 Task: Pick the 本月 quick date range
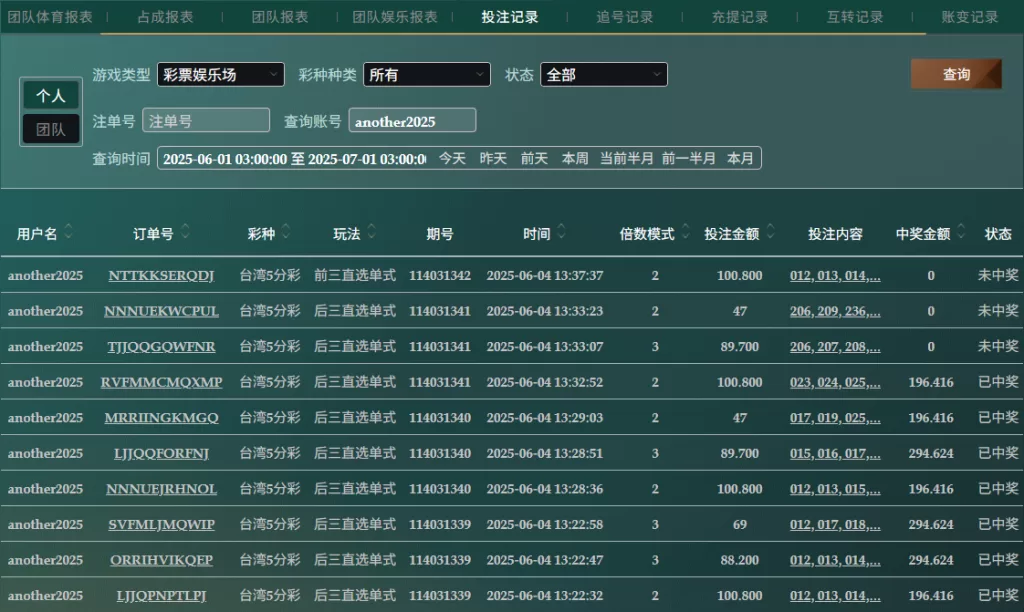[741, 159]
